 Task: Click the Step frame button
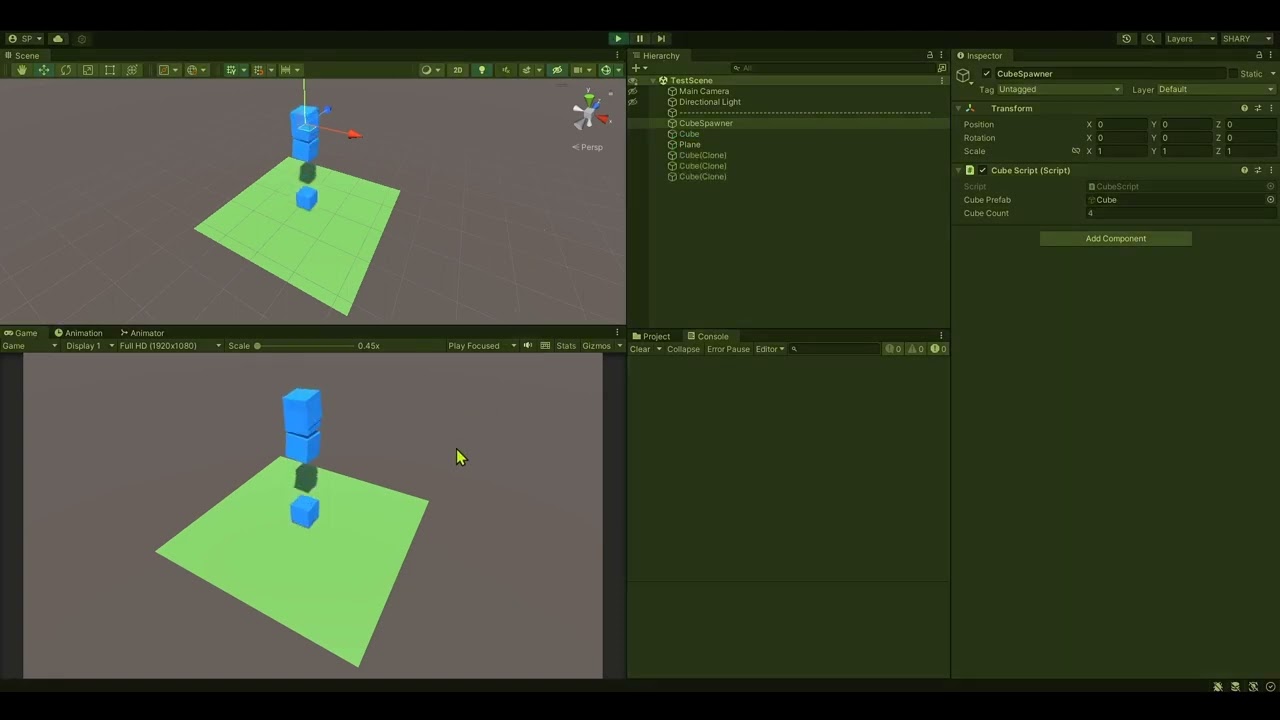click(x=661, y=39)
